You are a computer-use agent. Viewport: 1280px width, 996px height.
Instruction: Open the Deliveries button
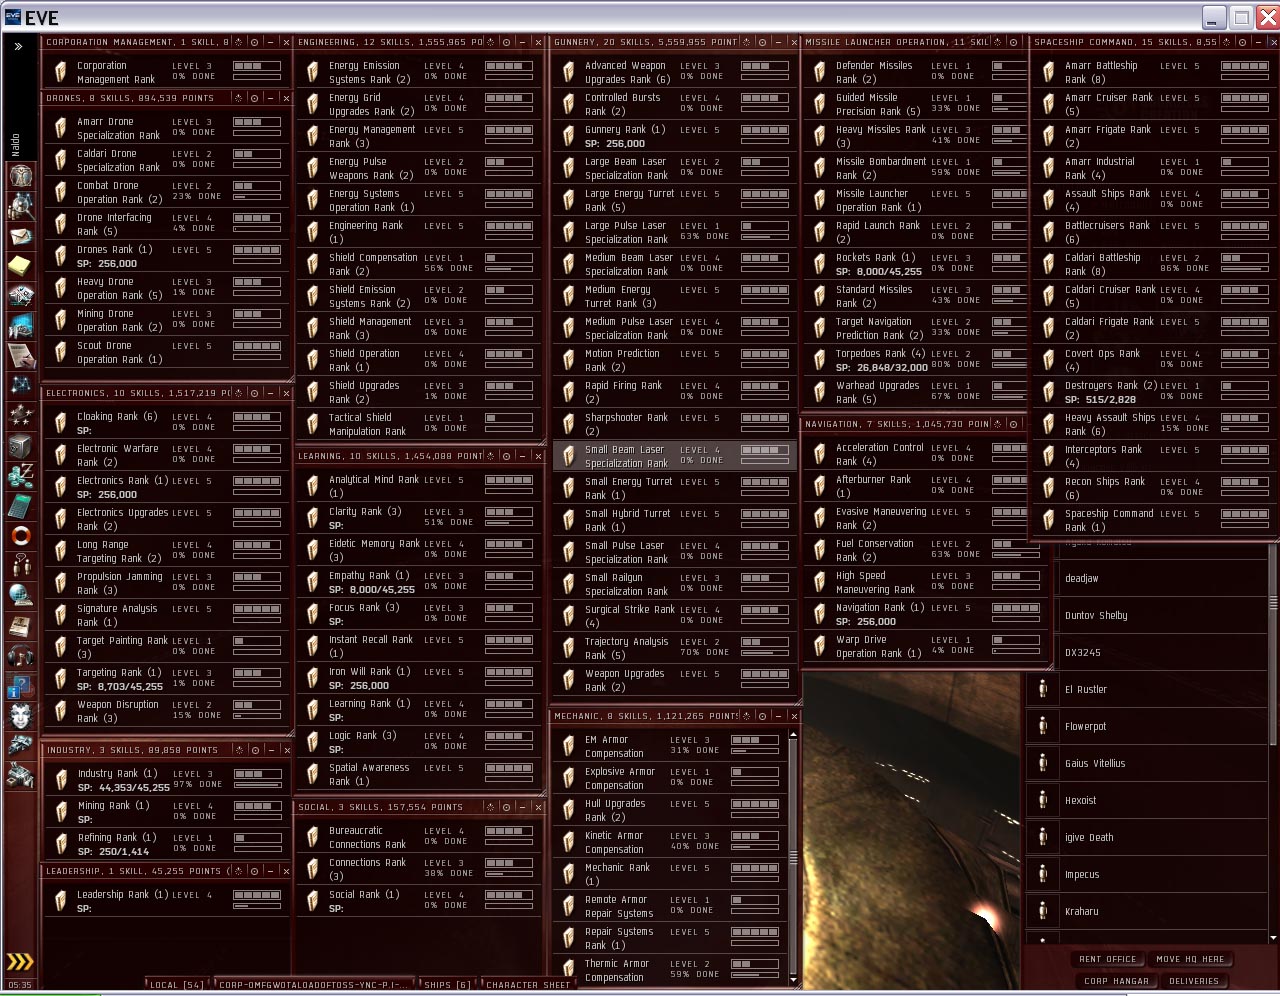coord(1194,981)
